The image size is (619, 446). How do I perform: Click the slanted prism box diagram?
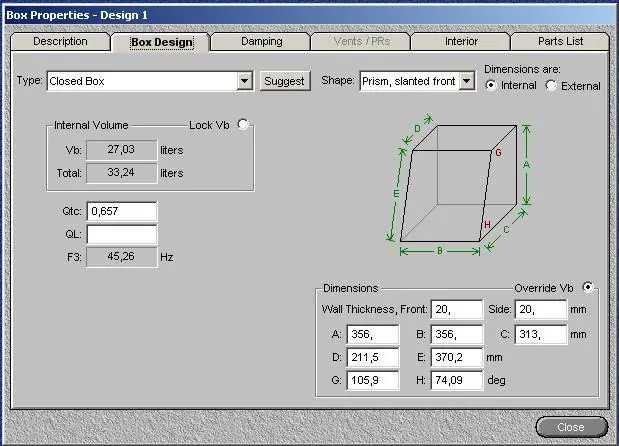[459, 186]
